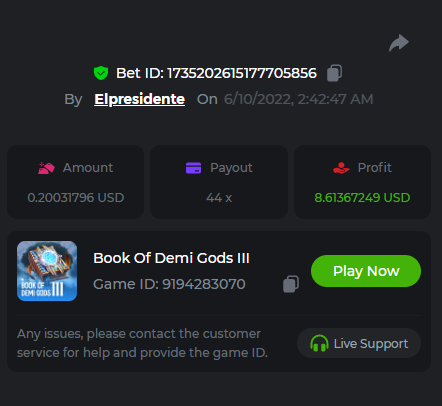Open Live Support chat
The width and height of the screenshot is (442, 406).
359,343
